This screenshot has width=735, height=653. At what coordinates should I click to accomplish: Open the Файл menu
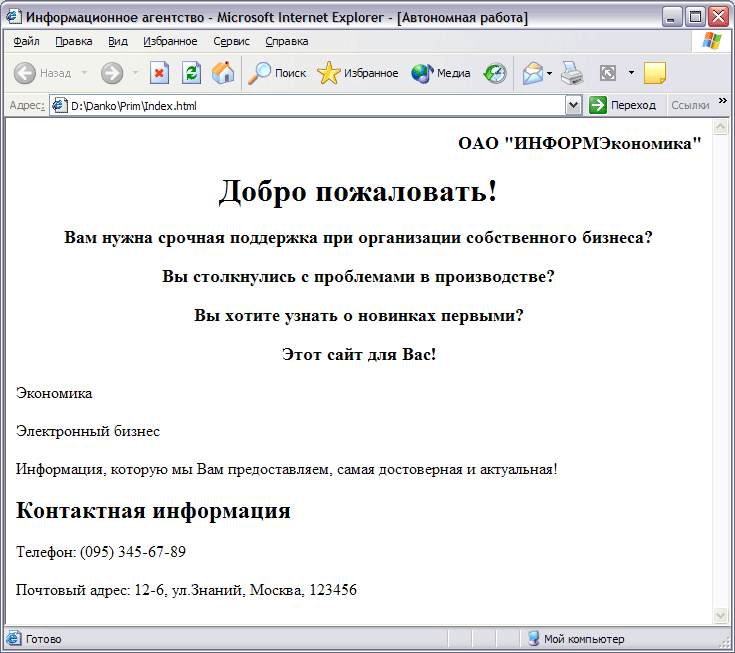click(27, 41)
